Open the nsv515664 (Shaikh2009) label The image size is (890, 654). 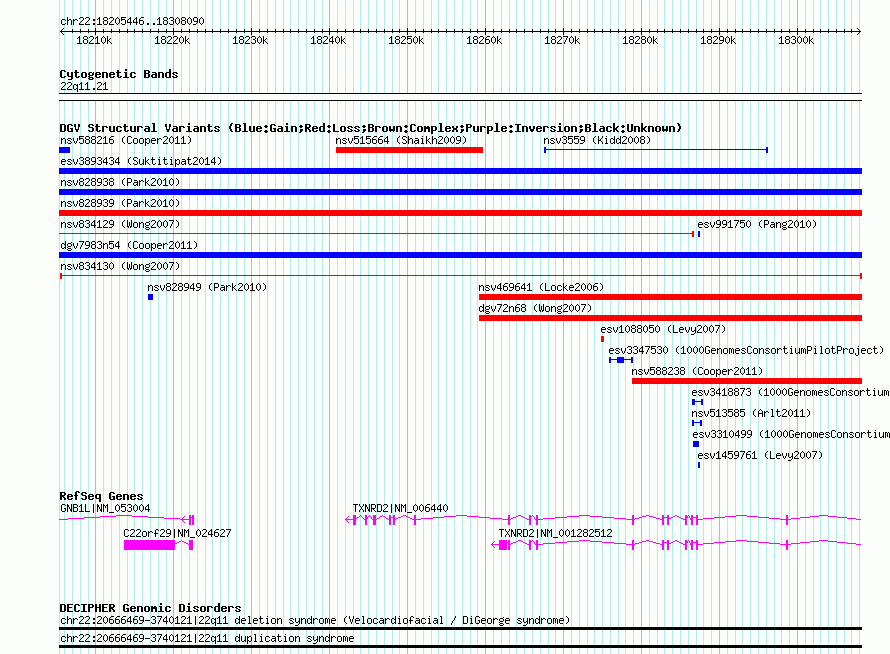[401, 140]
